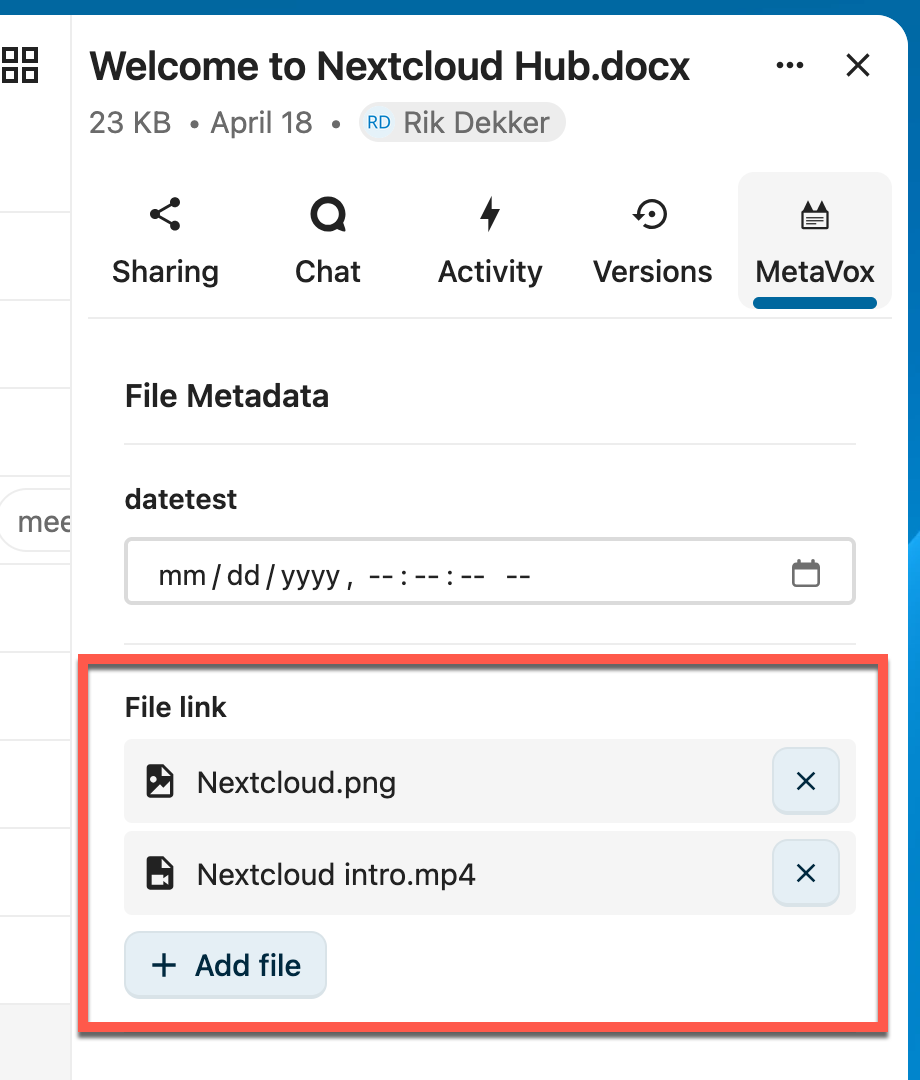Open the Versions tab

point(652,240)
